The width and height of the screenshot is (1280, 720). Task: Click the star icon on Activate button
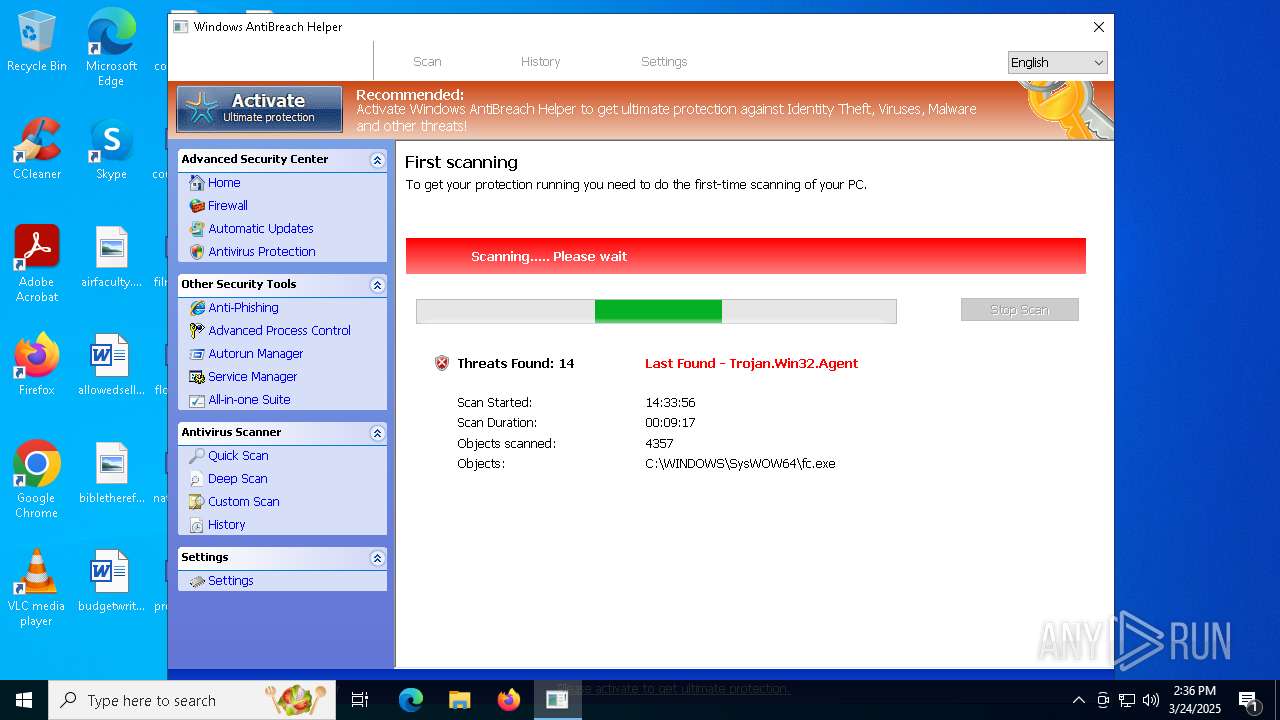tap(202, 108)
